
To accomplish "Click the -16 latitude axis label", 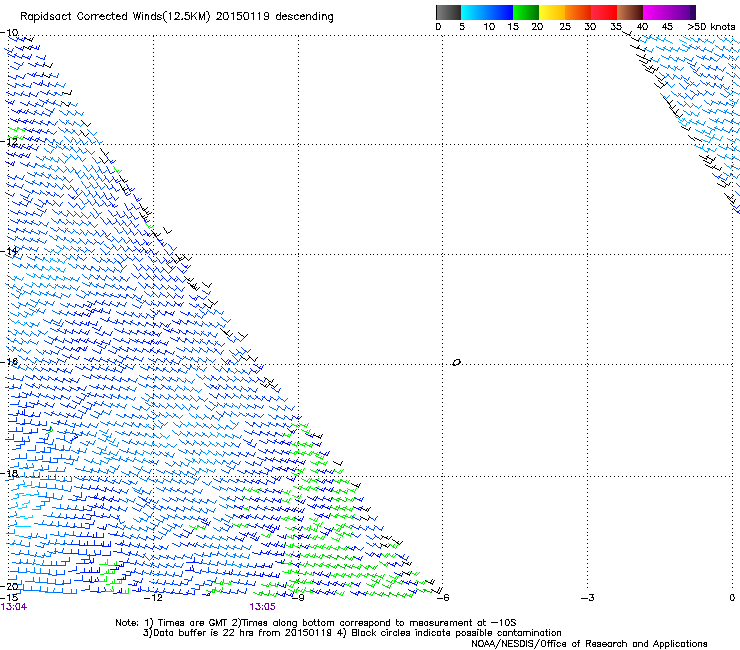I will pos(9,362).
